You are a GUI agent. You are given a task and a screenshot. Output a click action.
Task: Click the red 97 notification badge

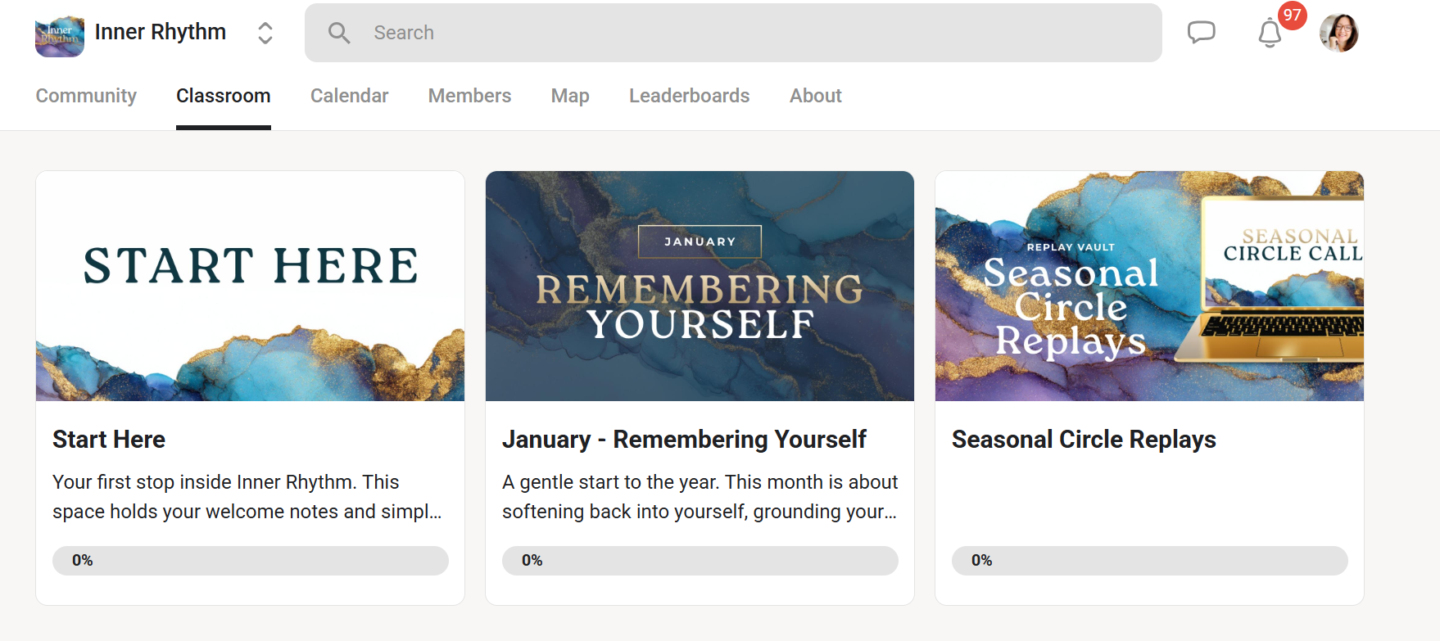pyautogui.click(x=1292, y=16)
